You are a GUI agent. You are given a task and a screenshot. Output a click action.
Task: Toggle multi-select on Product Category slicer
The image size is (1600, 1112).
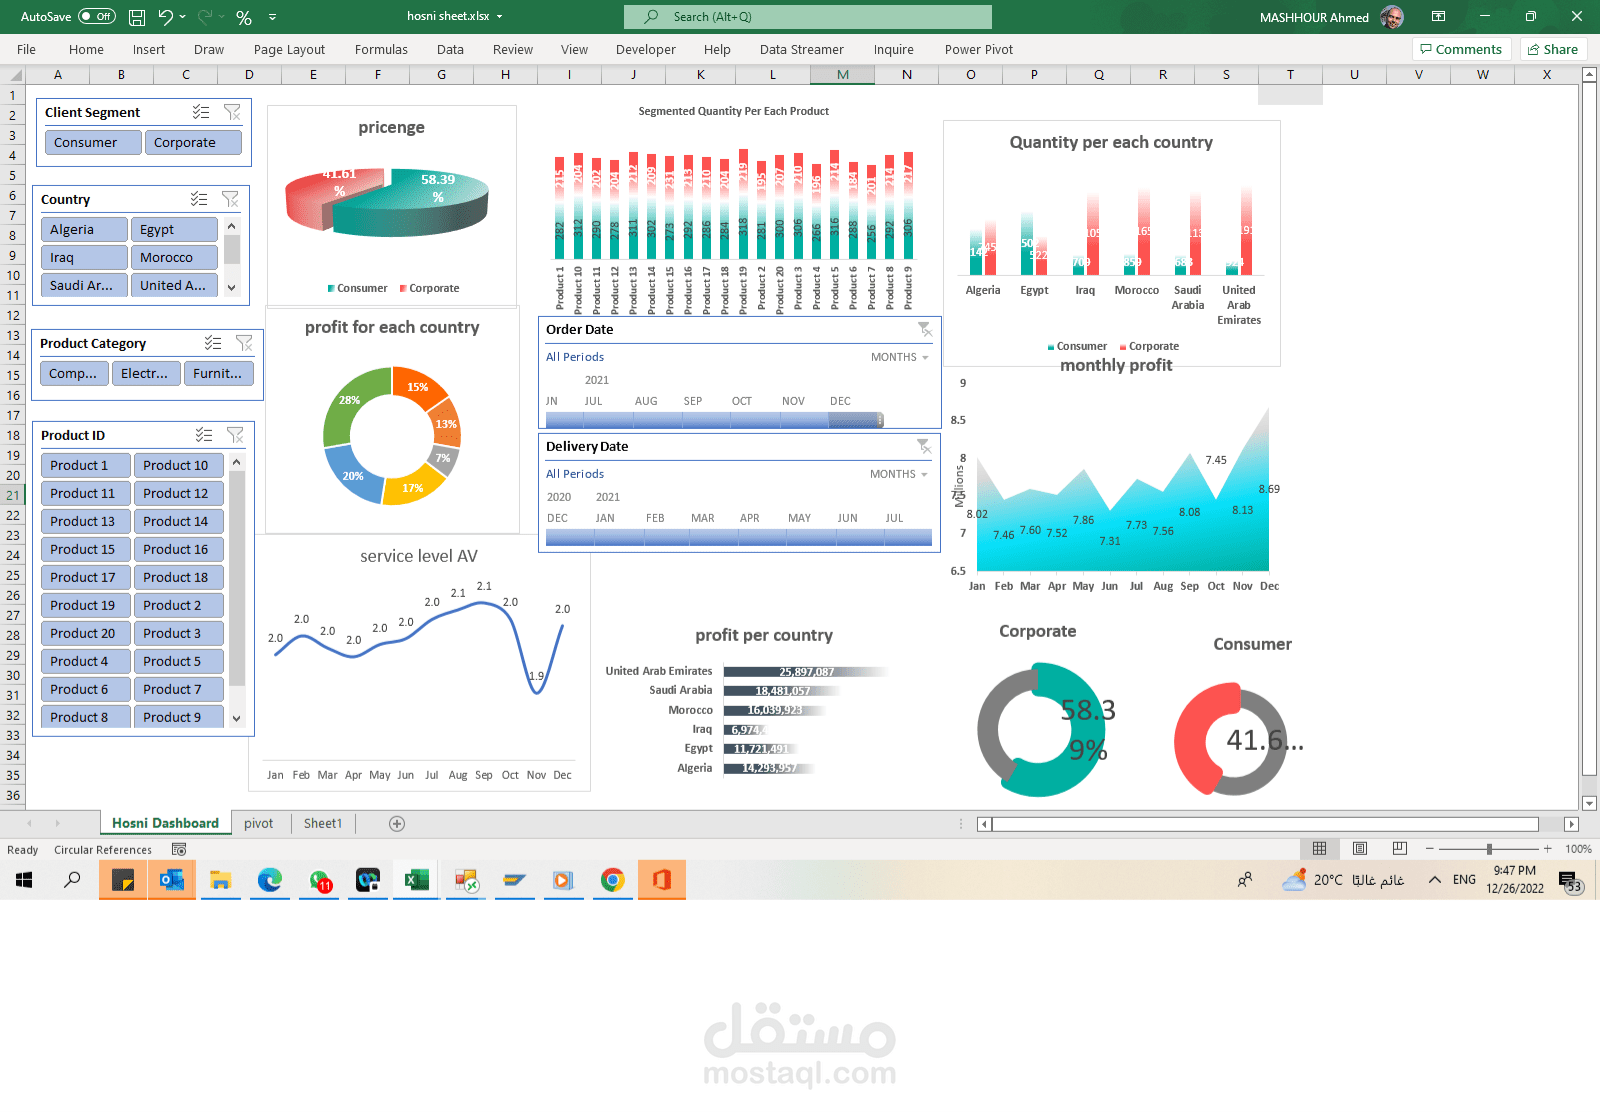213,343
